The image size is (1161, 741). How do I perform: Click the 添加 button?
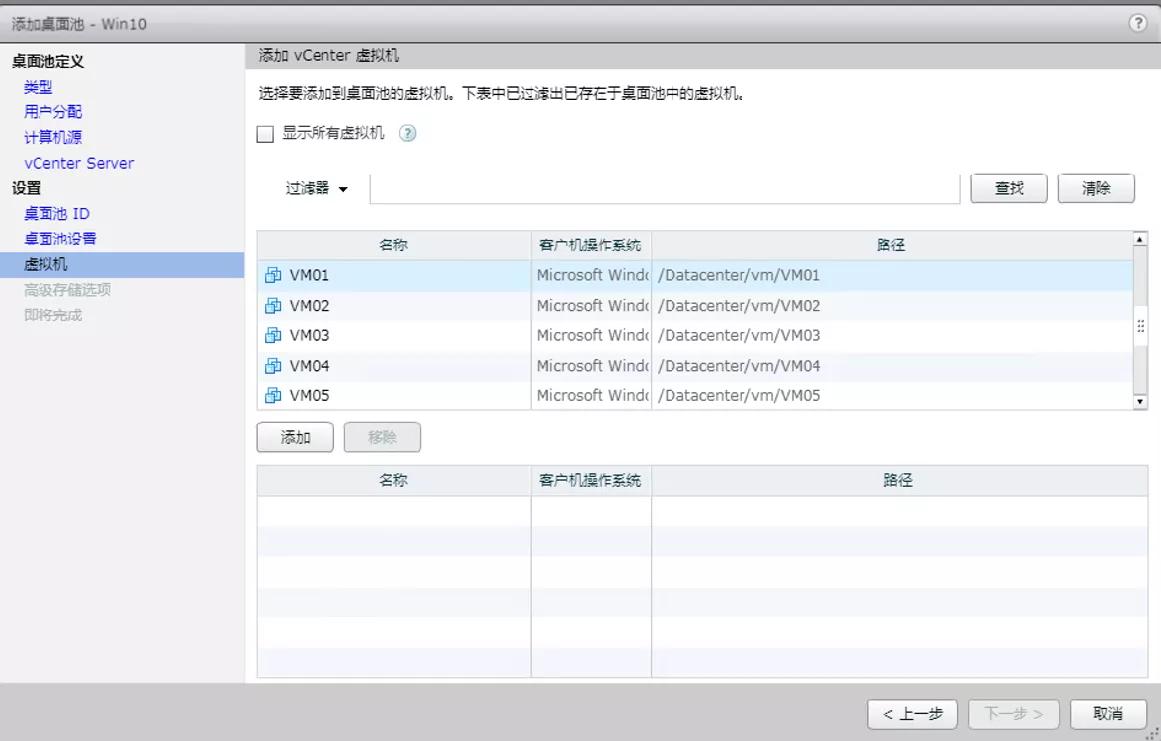pyautogui.click(x=294, y=437)
